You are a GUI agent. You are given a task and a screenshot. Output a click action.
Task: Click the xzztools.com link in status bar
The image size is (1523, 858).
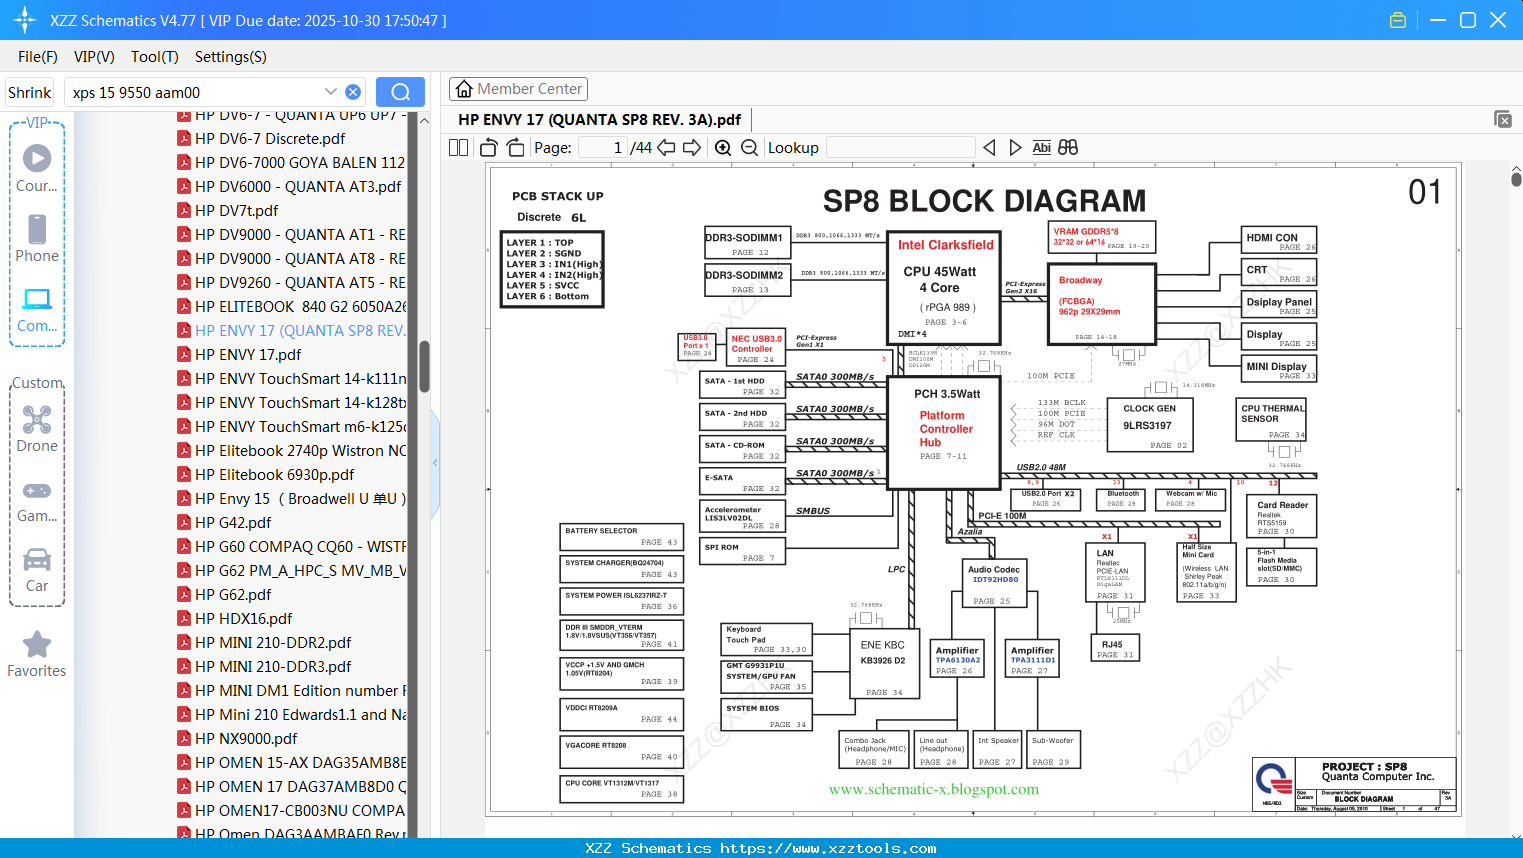[828, 848]
